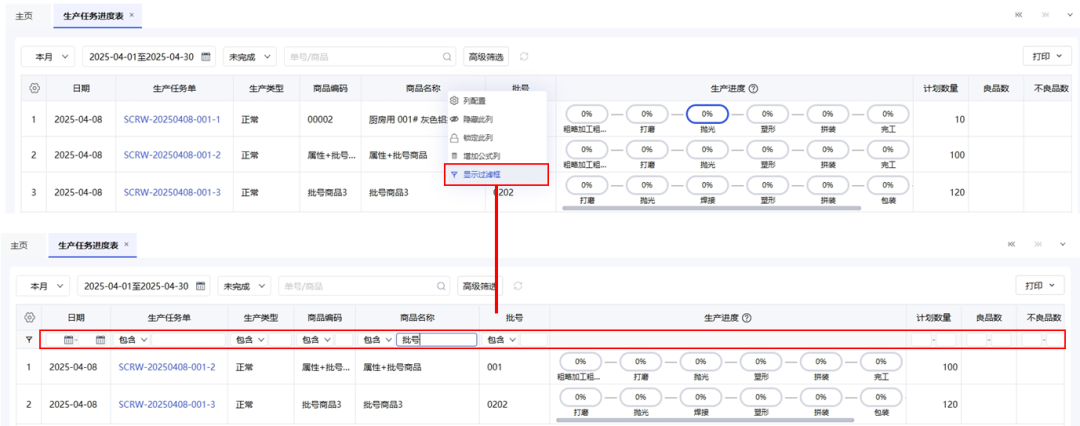Open 包含 dropdown under 生产类型 column
The height and width of the screenshot is (426, 1080).
pyautogui.click(x=249, y=339)
